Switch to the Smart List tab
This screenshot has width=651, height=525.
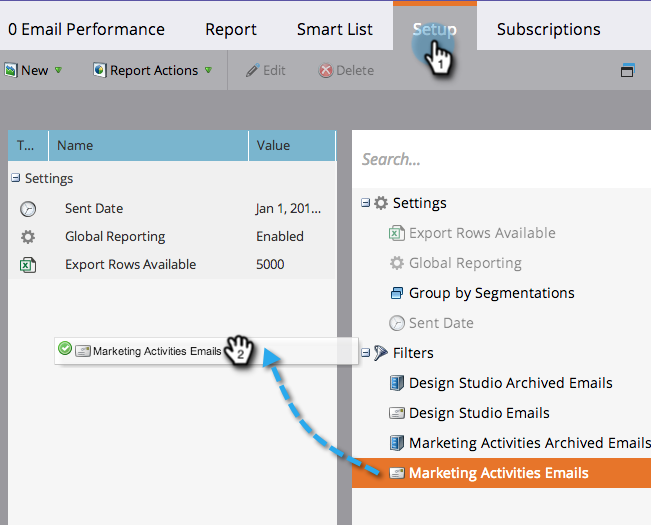click(334, 29)
